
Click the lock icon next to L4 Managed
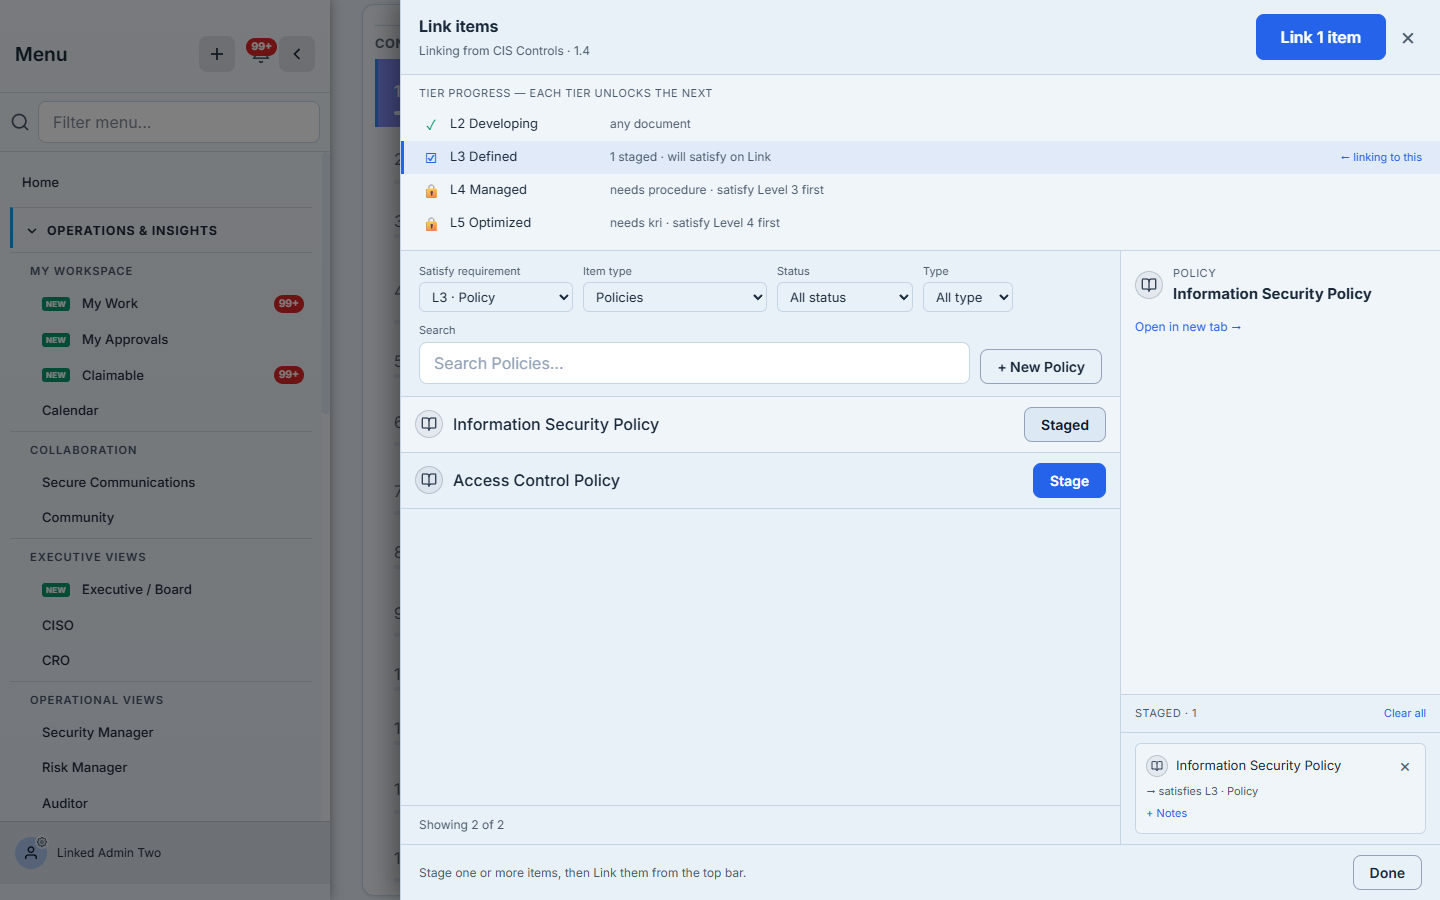tap(431, 190)
